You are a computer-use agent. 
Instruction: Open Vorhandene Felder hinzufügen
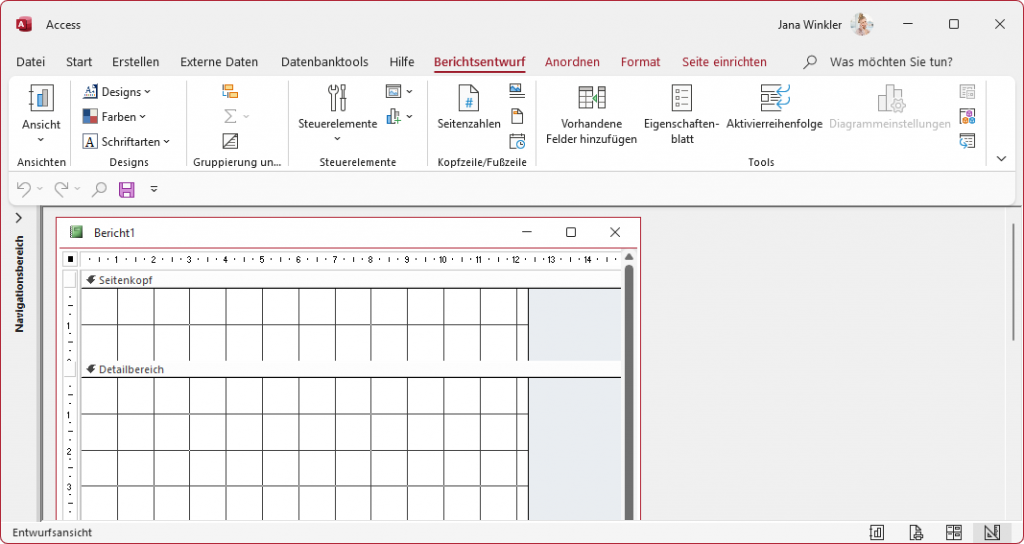(591, 115)
